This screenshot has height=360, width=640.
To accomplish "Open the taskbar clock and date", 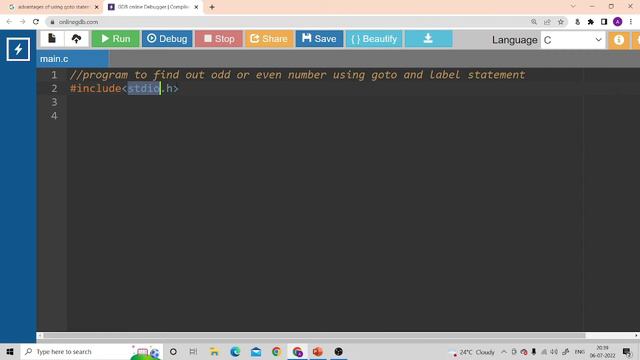I will 602,352.
